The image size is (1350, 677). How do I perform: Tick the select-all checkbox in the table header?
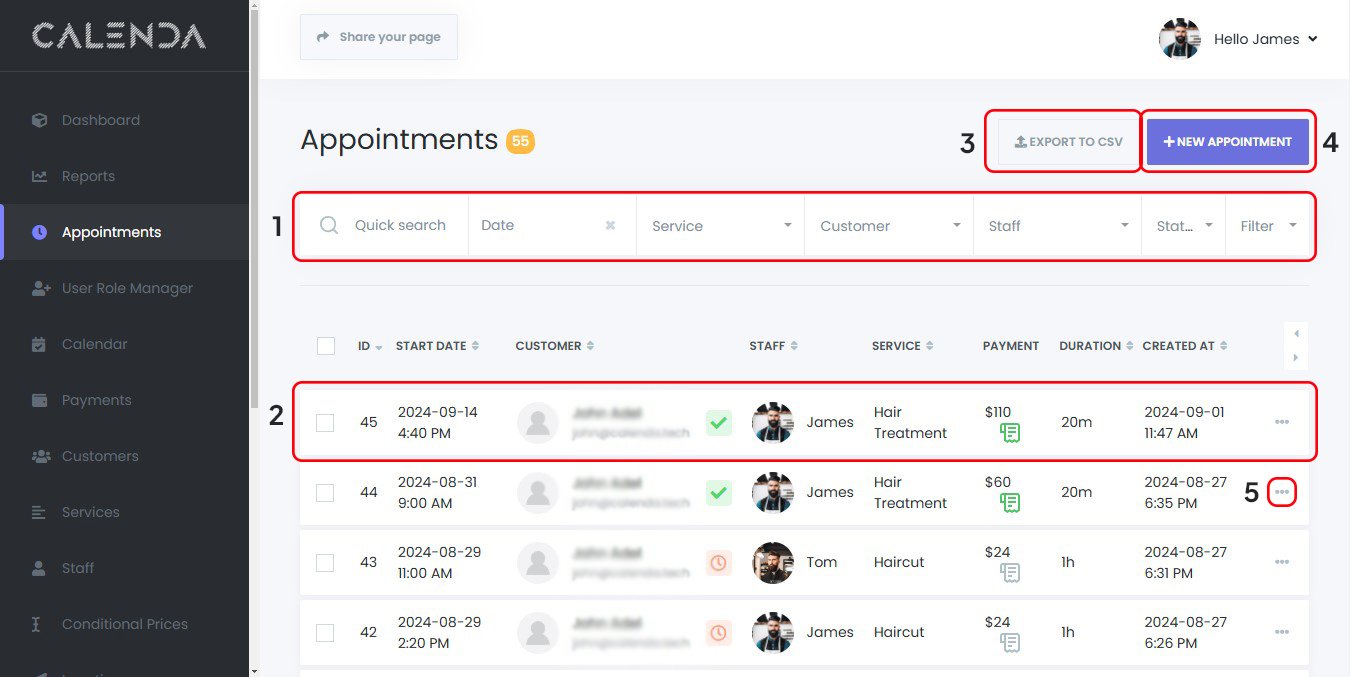(x=326, y=346)
